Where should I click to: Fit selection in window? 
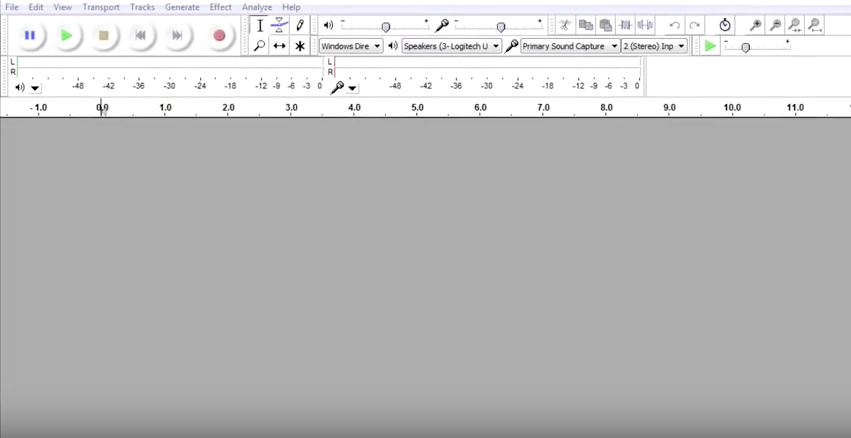tap(795, 25)
